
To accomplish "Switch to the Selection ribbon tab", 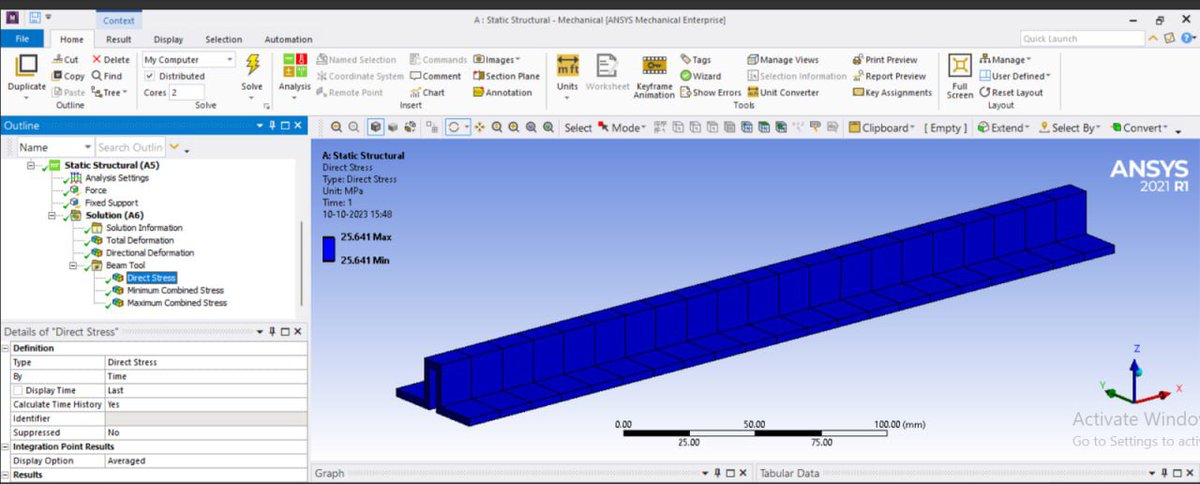I will 224,39.
